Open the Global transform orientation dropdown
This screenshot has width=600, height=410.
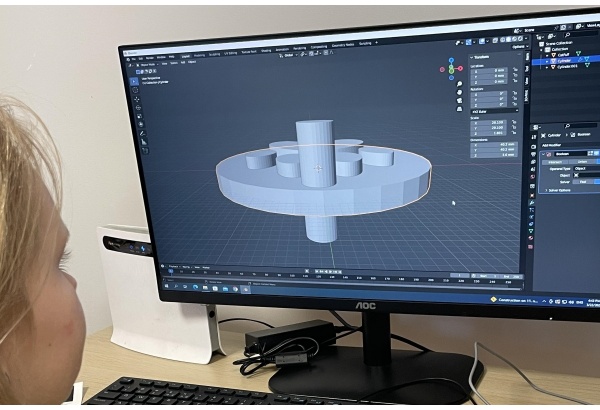[289, 55]
